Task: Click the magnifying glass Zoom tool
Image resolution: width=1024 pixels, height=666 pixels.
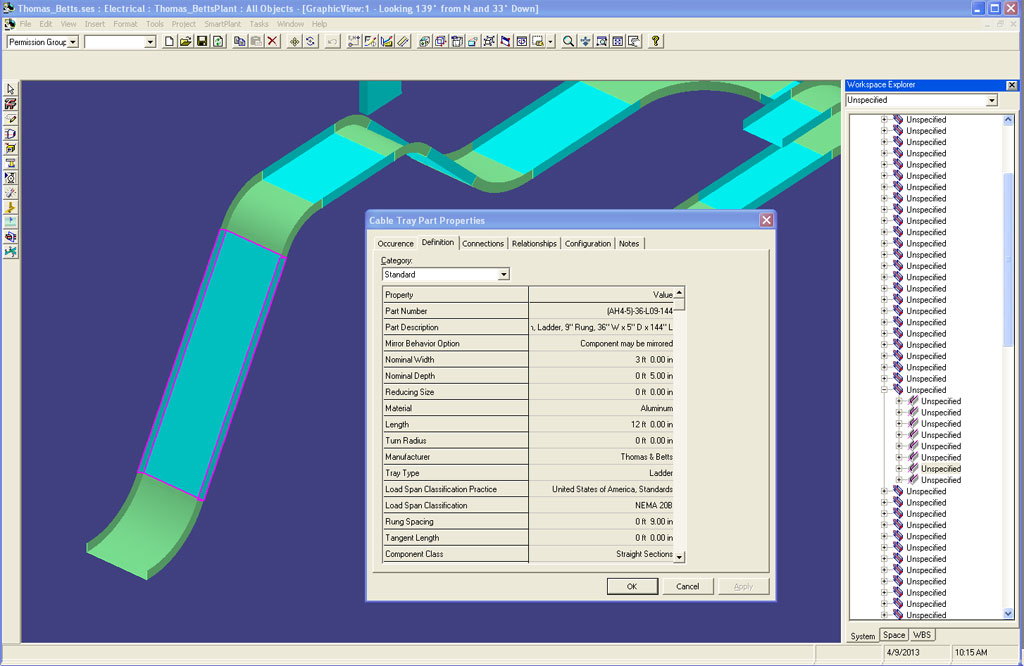Action: point(568,42)
